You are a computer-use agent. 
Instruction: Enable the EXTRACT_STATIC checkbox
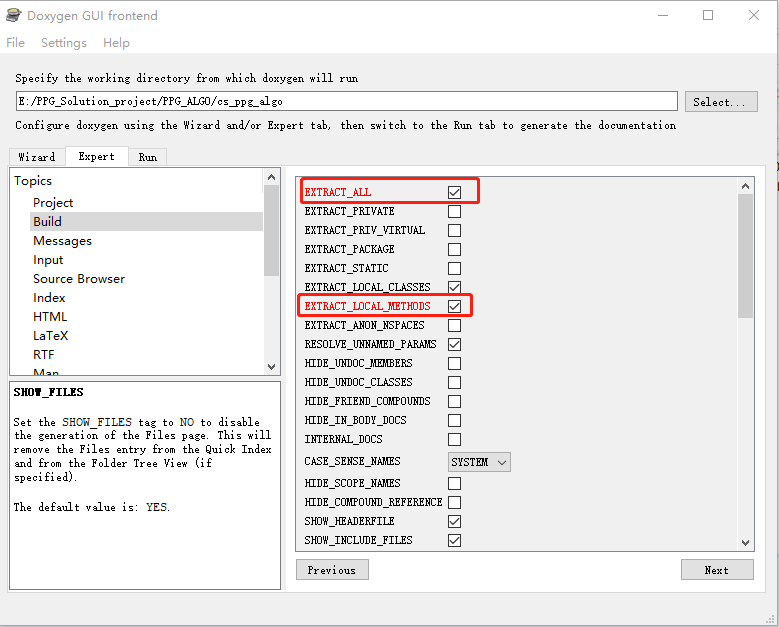454,268
